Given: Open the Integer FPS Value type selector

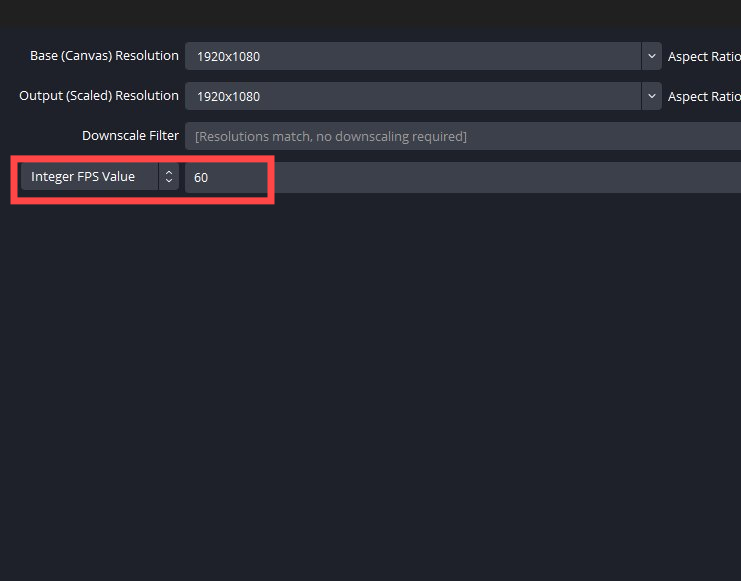Looking at the screenshot, I should 90,177.
